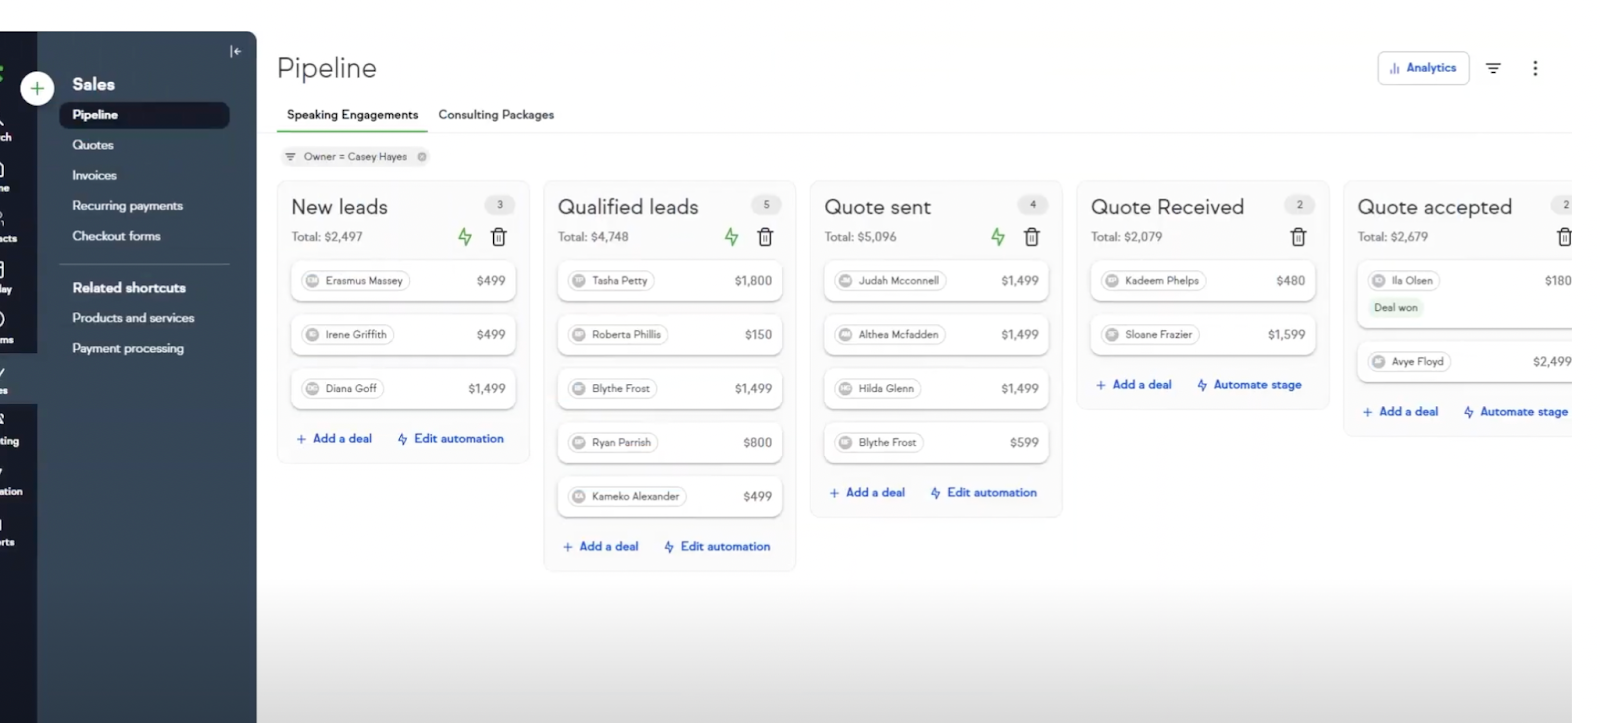Add a deal to Qualified leads
The height and width of the screenshot is (723, 1600).
coord(600,547)
